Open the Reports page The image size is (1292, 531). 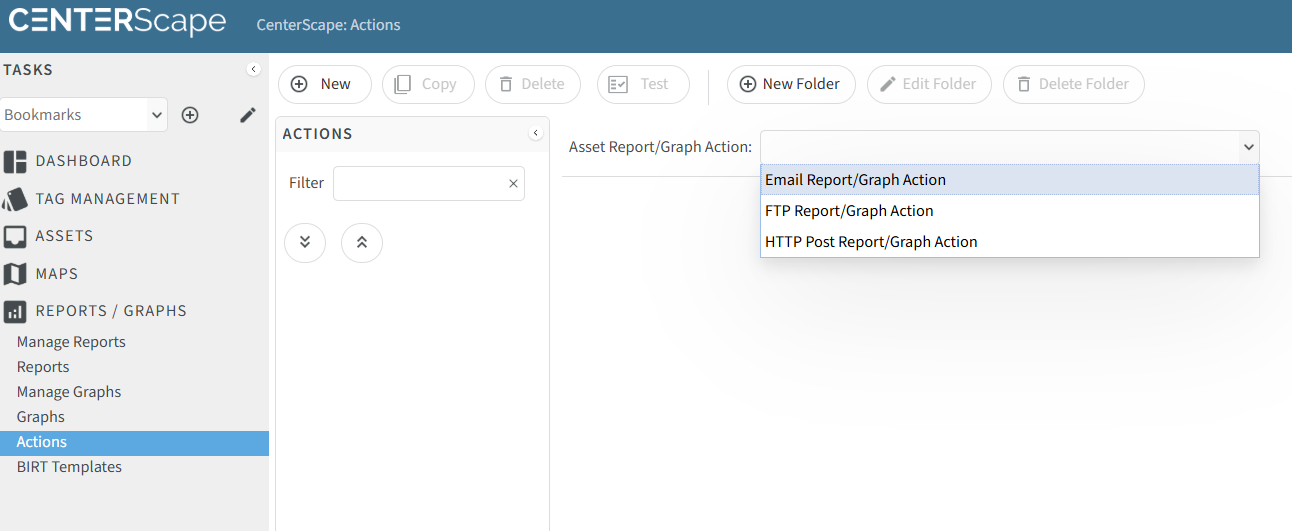[x=43, y=367]
